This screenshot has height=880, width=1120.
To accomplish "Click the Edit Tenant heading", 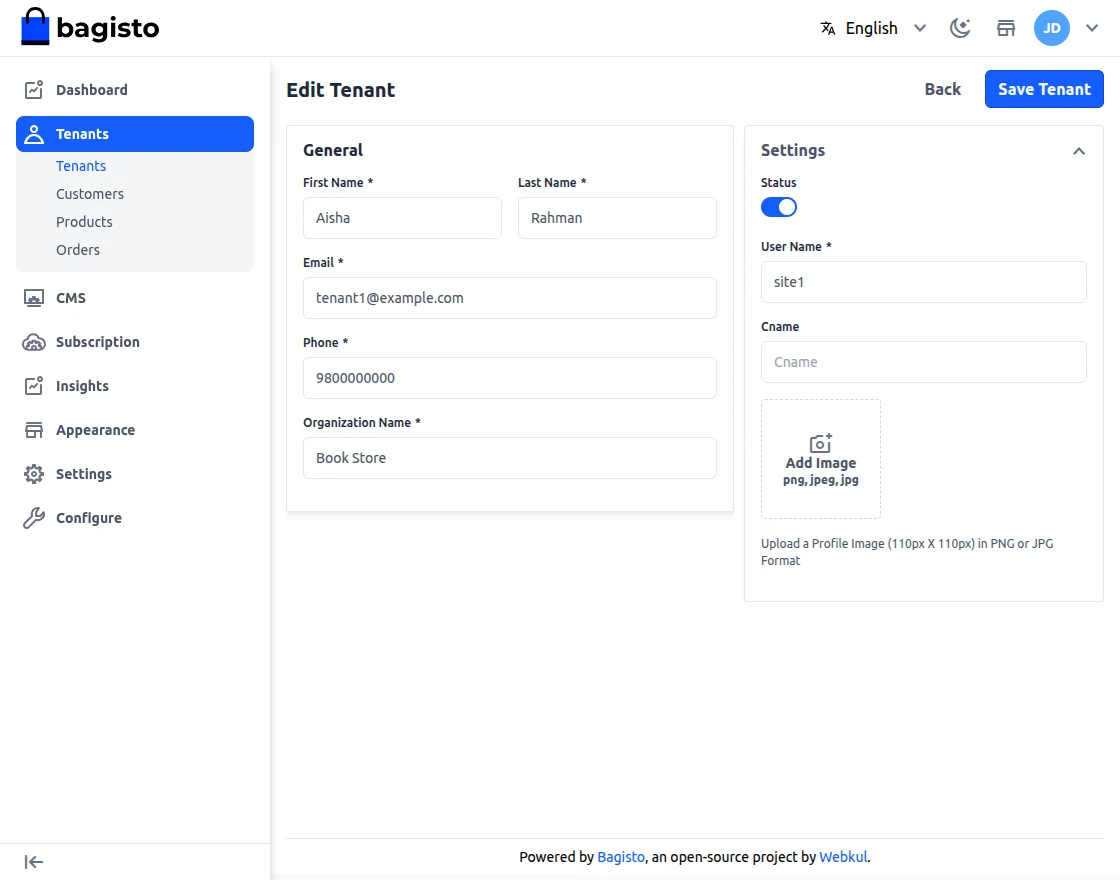I will tap(341, 90).
